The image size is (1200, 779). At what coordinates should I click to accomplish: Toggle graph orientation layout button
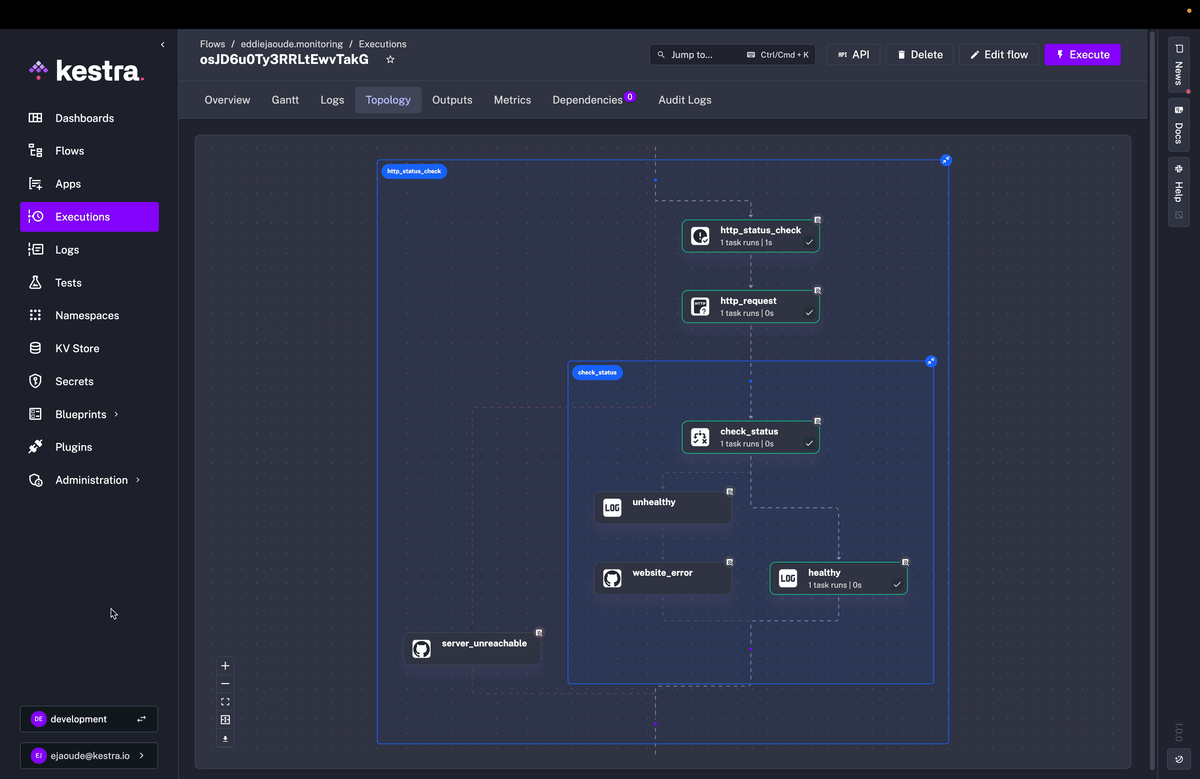pos(225,720)
